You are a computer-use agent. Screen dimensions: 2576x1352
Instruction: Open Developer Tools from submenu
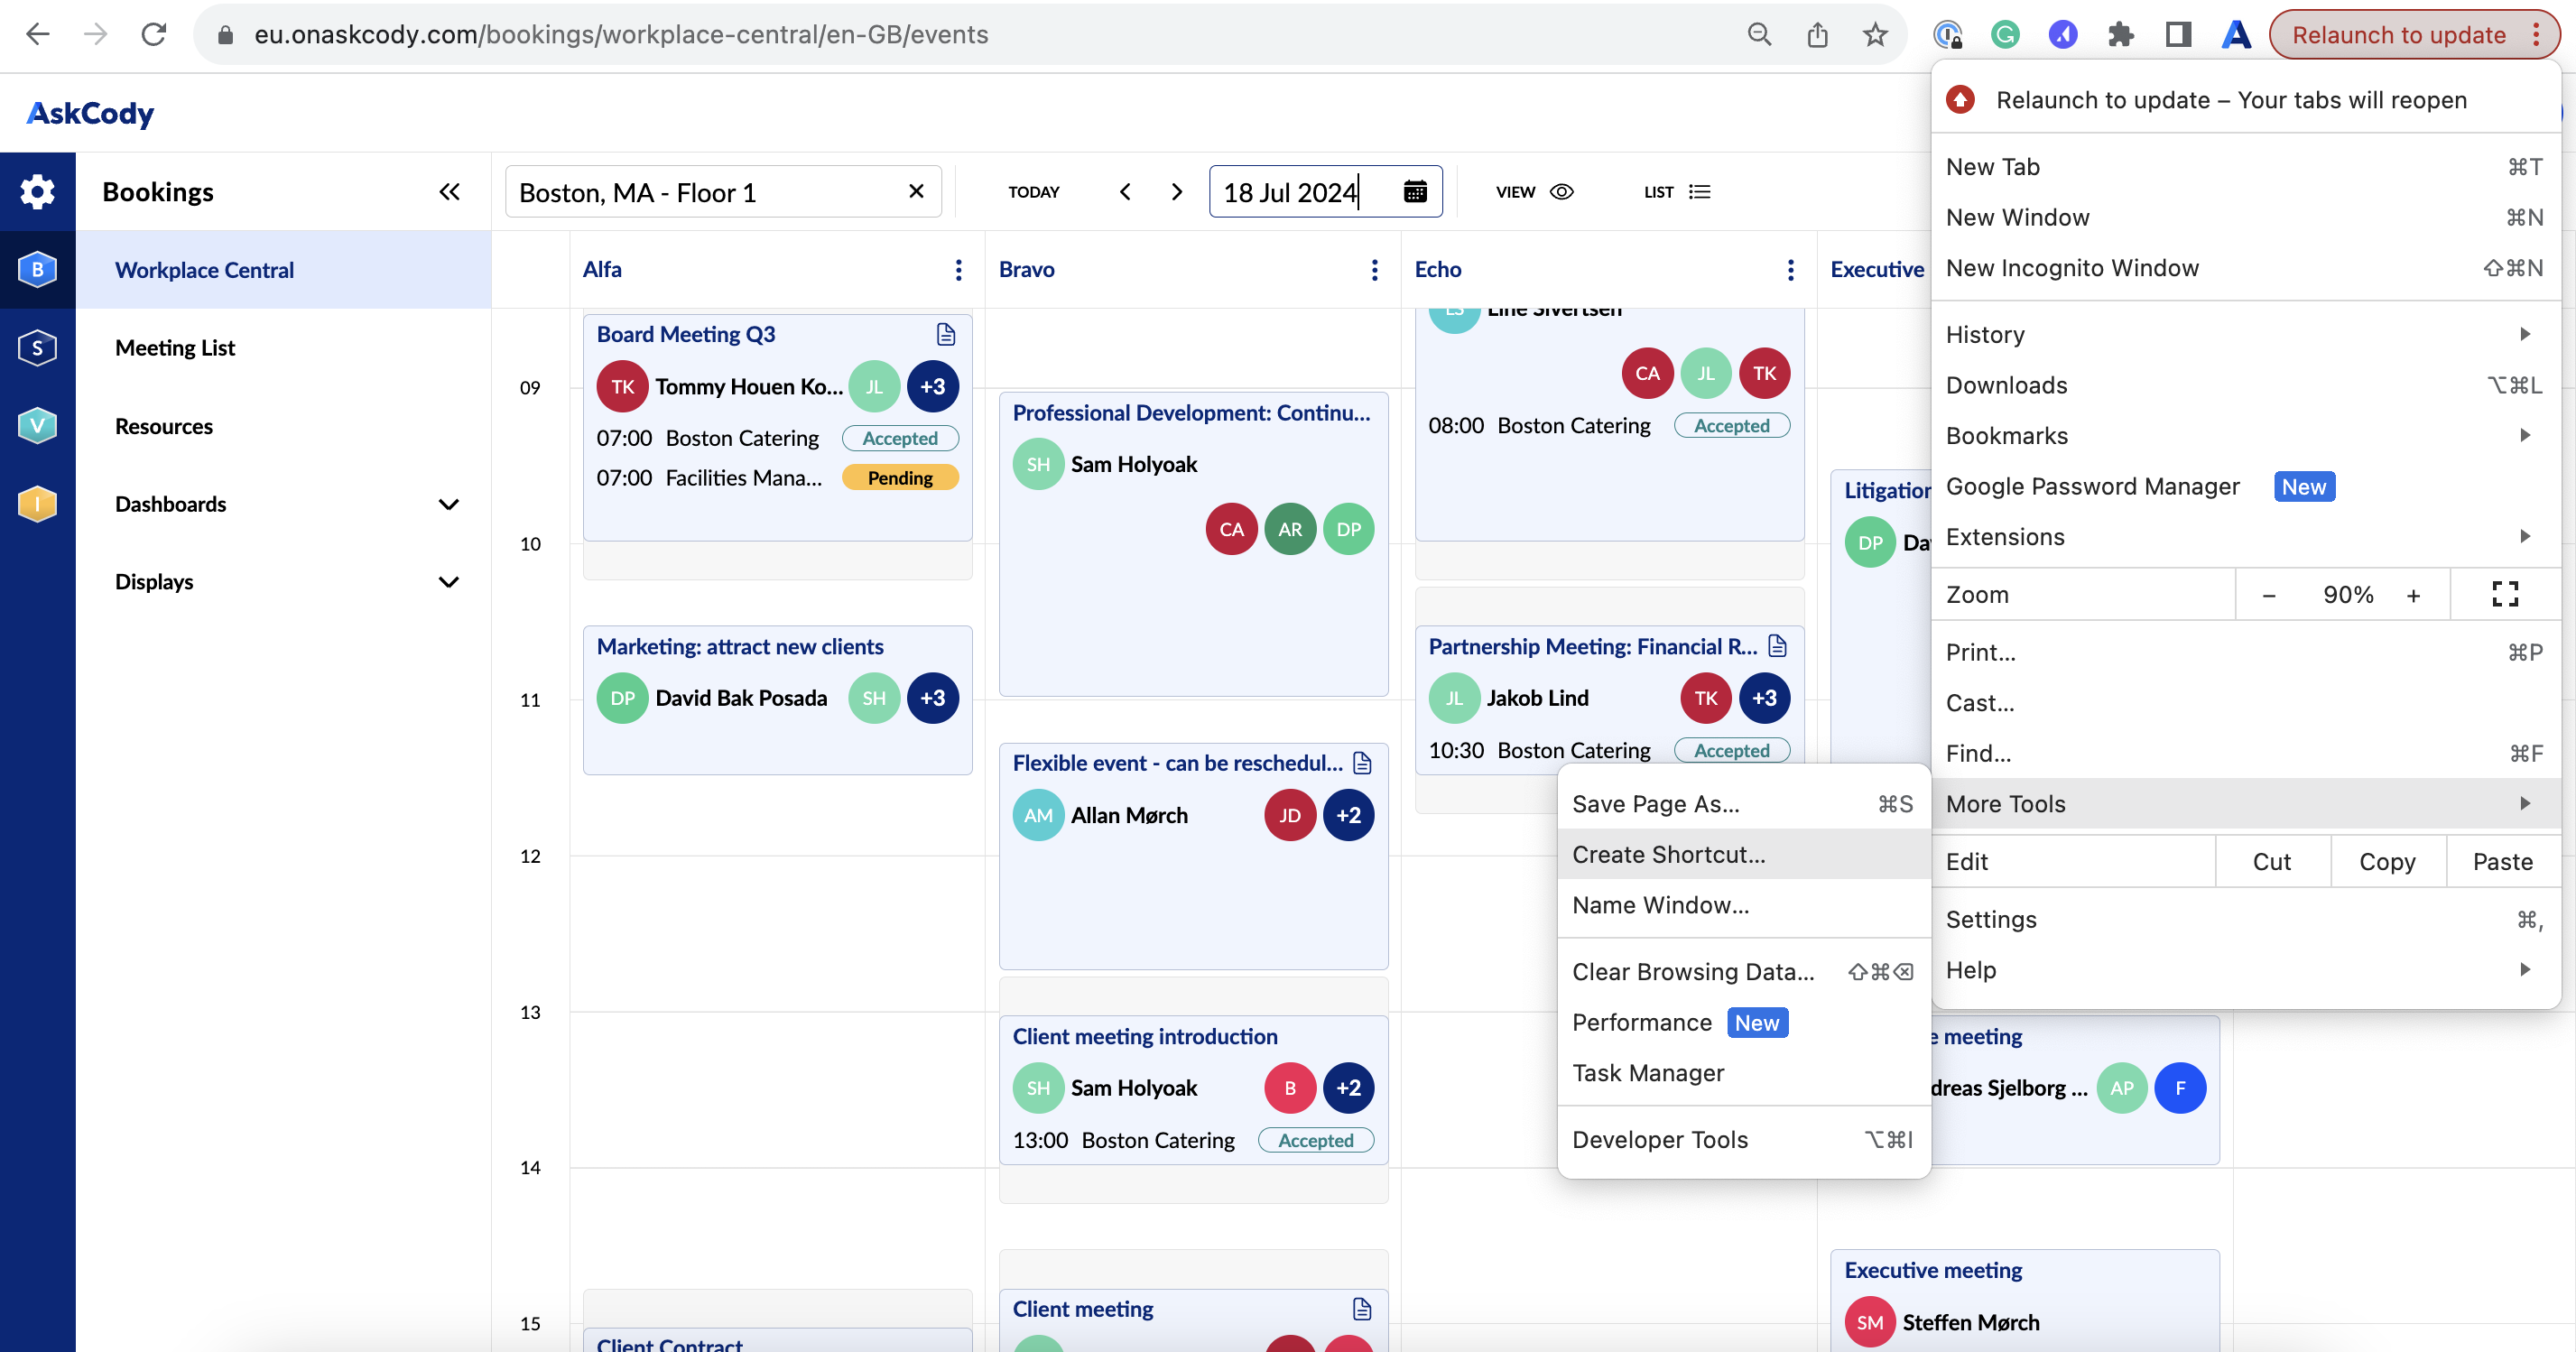[x=1743, y=1139]
